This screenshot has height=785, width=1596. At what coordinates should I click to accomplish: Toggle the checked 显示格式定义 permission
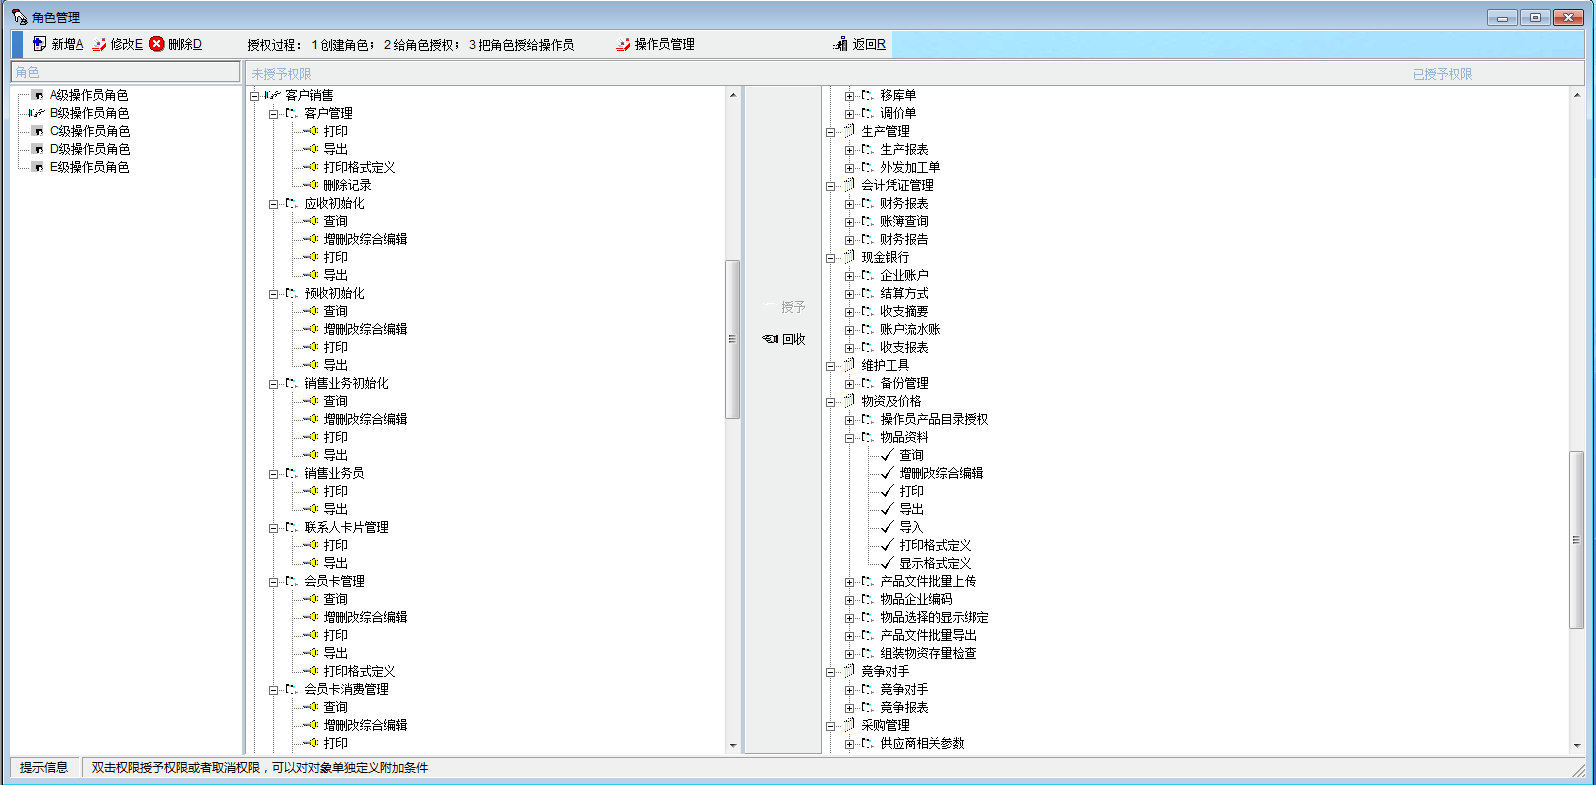(x=887, y=563)
